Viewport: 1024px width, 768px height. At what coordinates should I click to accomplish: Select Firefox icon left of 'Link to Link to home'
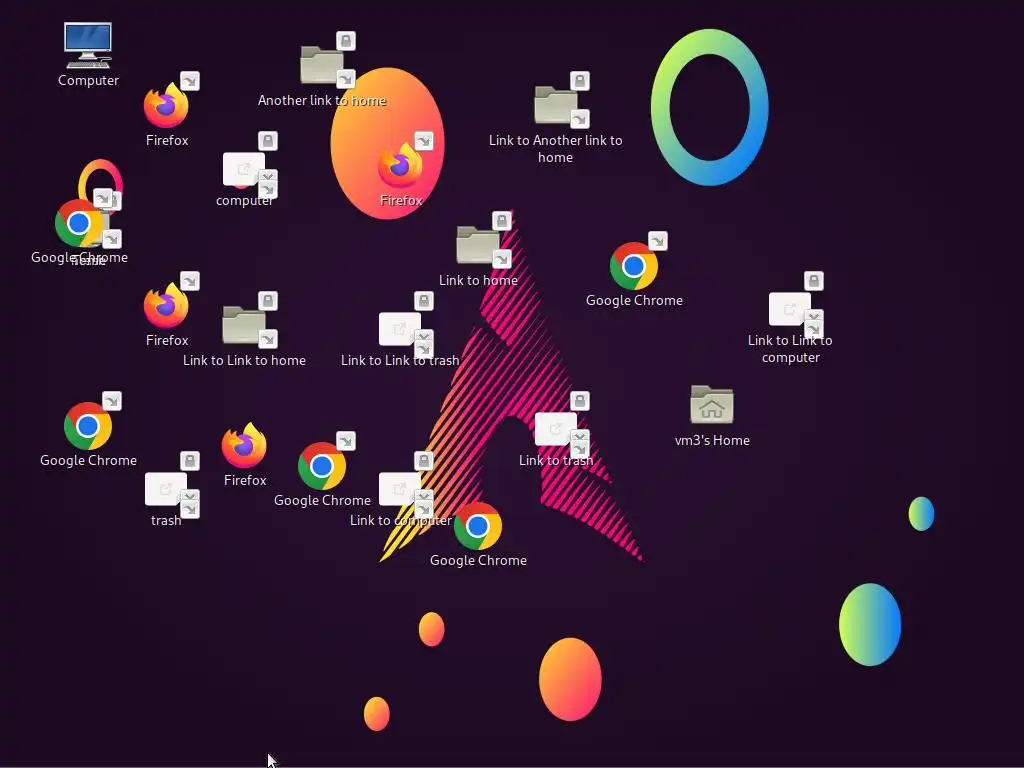pos(167,305)
